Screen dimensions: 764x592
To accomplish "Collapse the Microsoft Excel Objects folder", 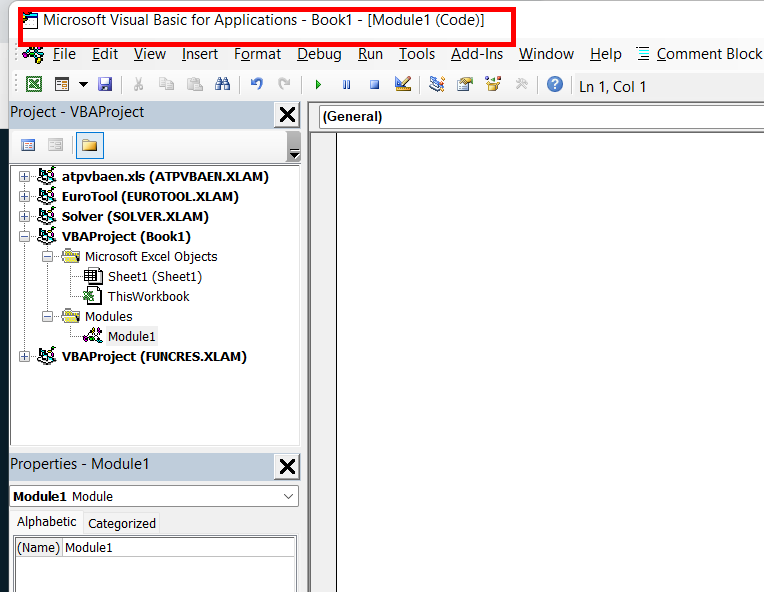I will click(47, 256).
